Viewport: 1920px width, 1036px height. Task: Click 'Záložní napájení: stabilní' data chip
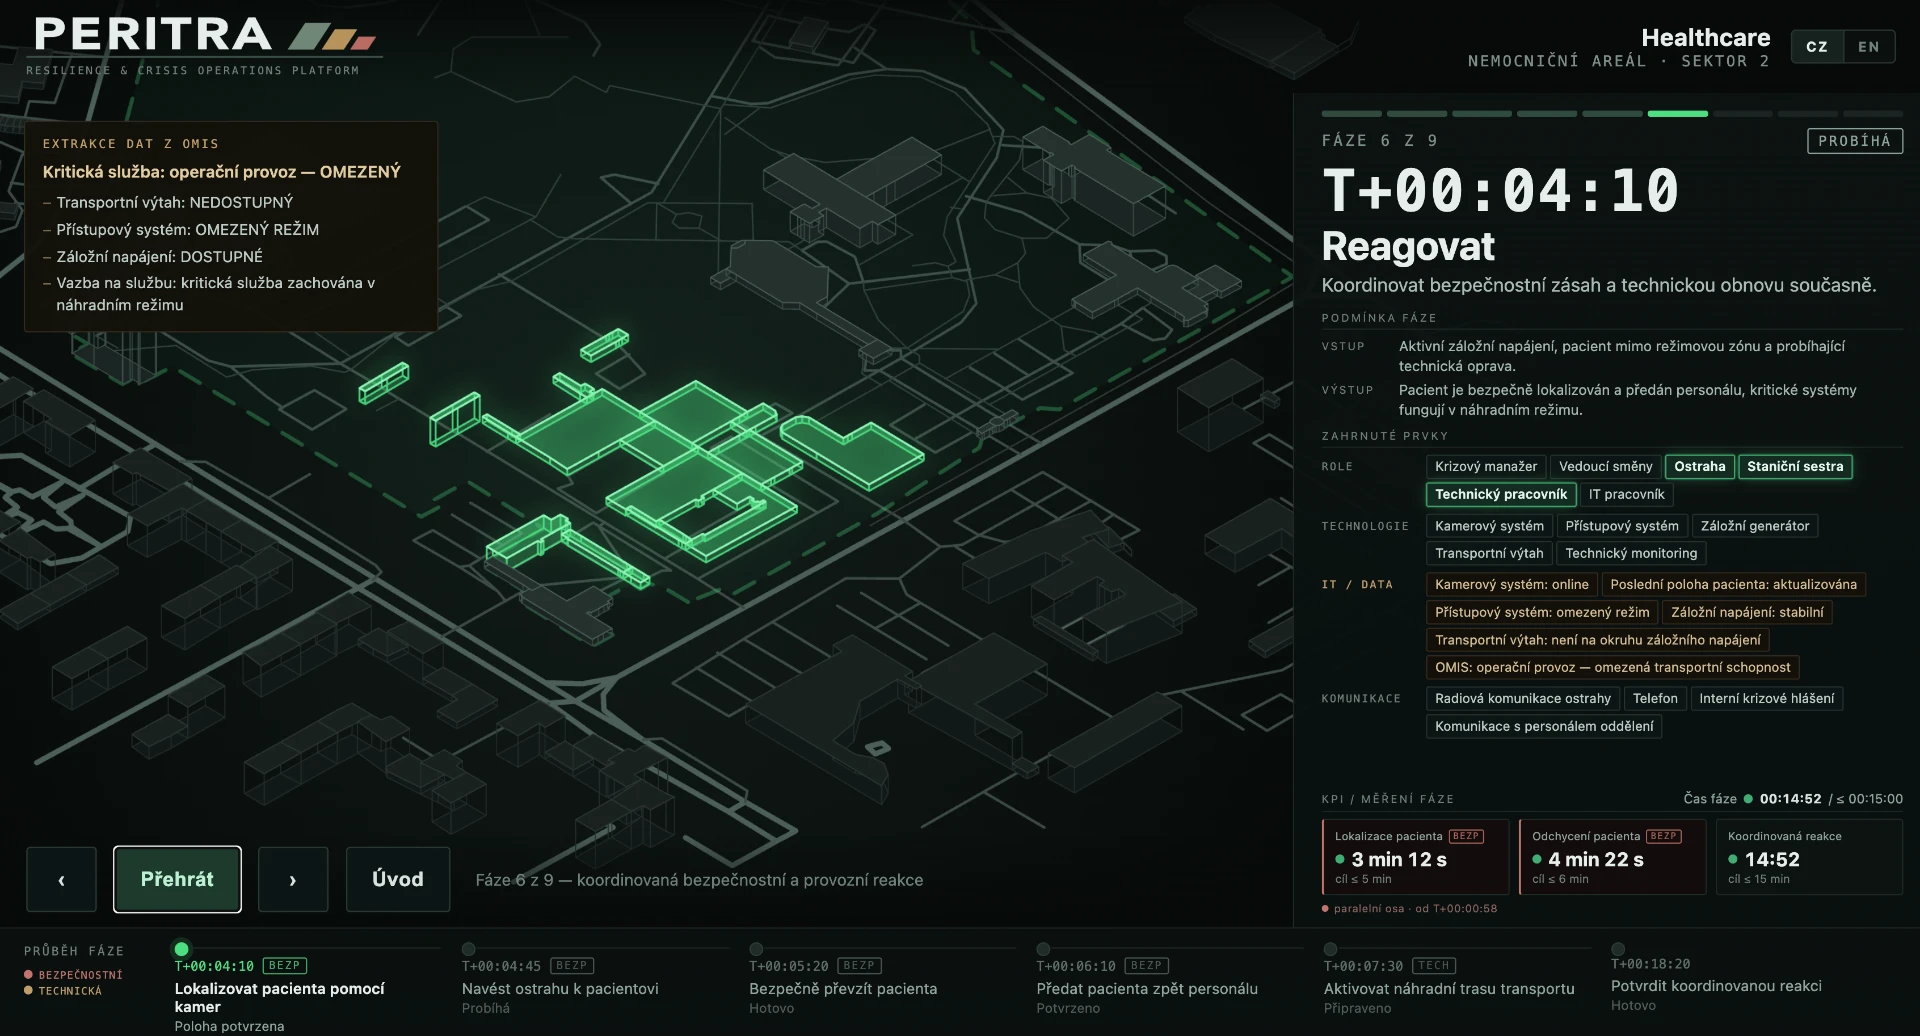[1747, 612]
